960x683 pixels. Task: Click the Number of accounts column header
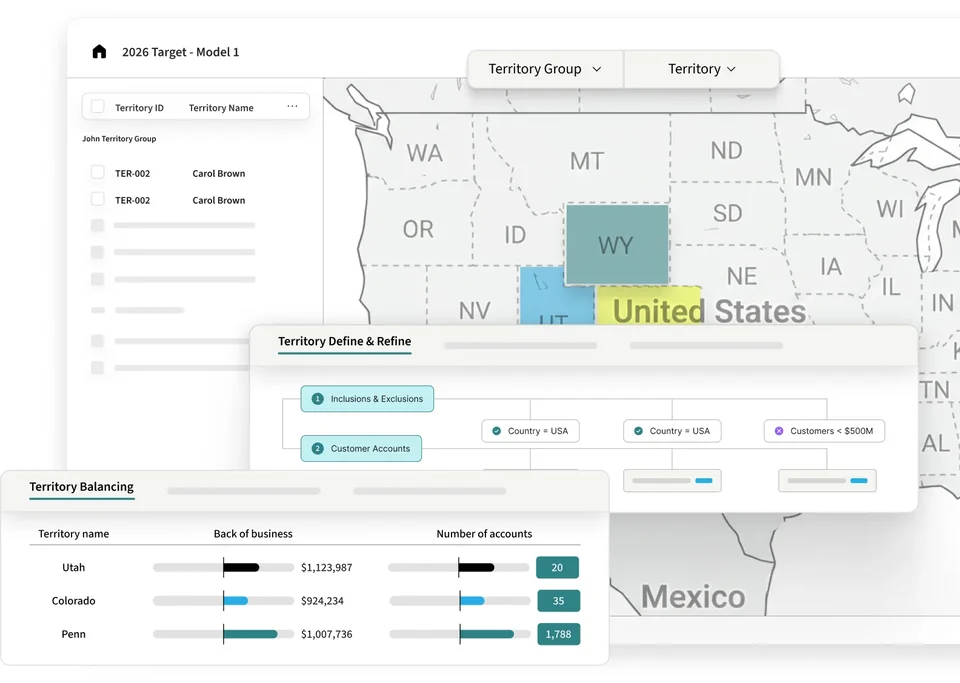tap(484, 534)
